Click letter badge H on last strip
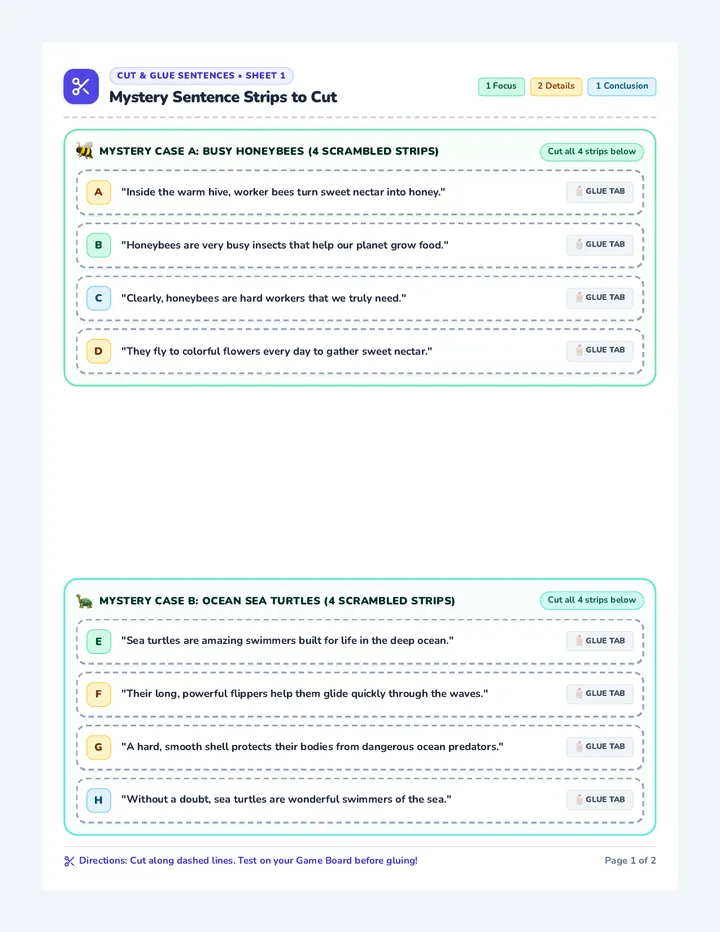The image size is (720, 932). point(99,800)
